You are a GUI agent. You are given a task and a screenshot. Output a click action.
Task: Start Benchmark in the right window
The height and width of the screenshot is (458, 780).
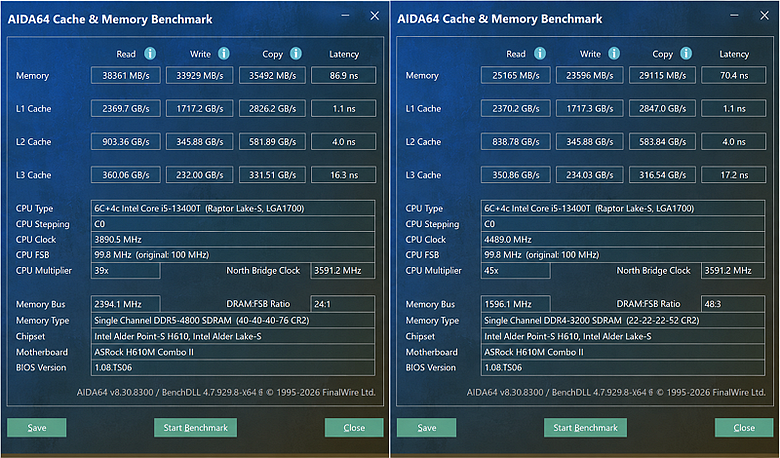point(585,428)
